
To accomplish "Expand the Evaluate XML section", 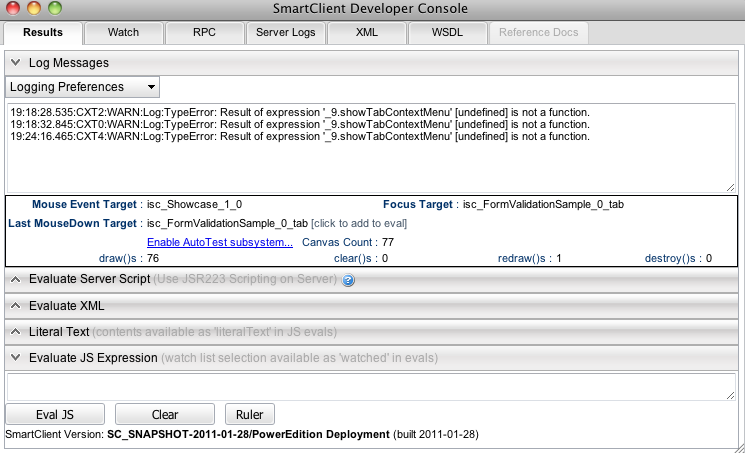I will pos(15,305).
